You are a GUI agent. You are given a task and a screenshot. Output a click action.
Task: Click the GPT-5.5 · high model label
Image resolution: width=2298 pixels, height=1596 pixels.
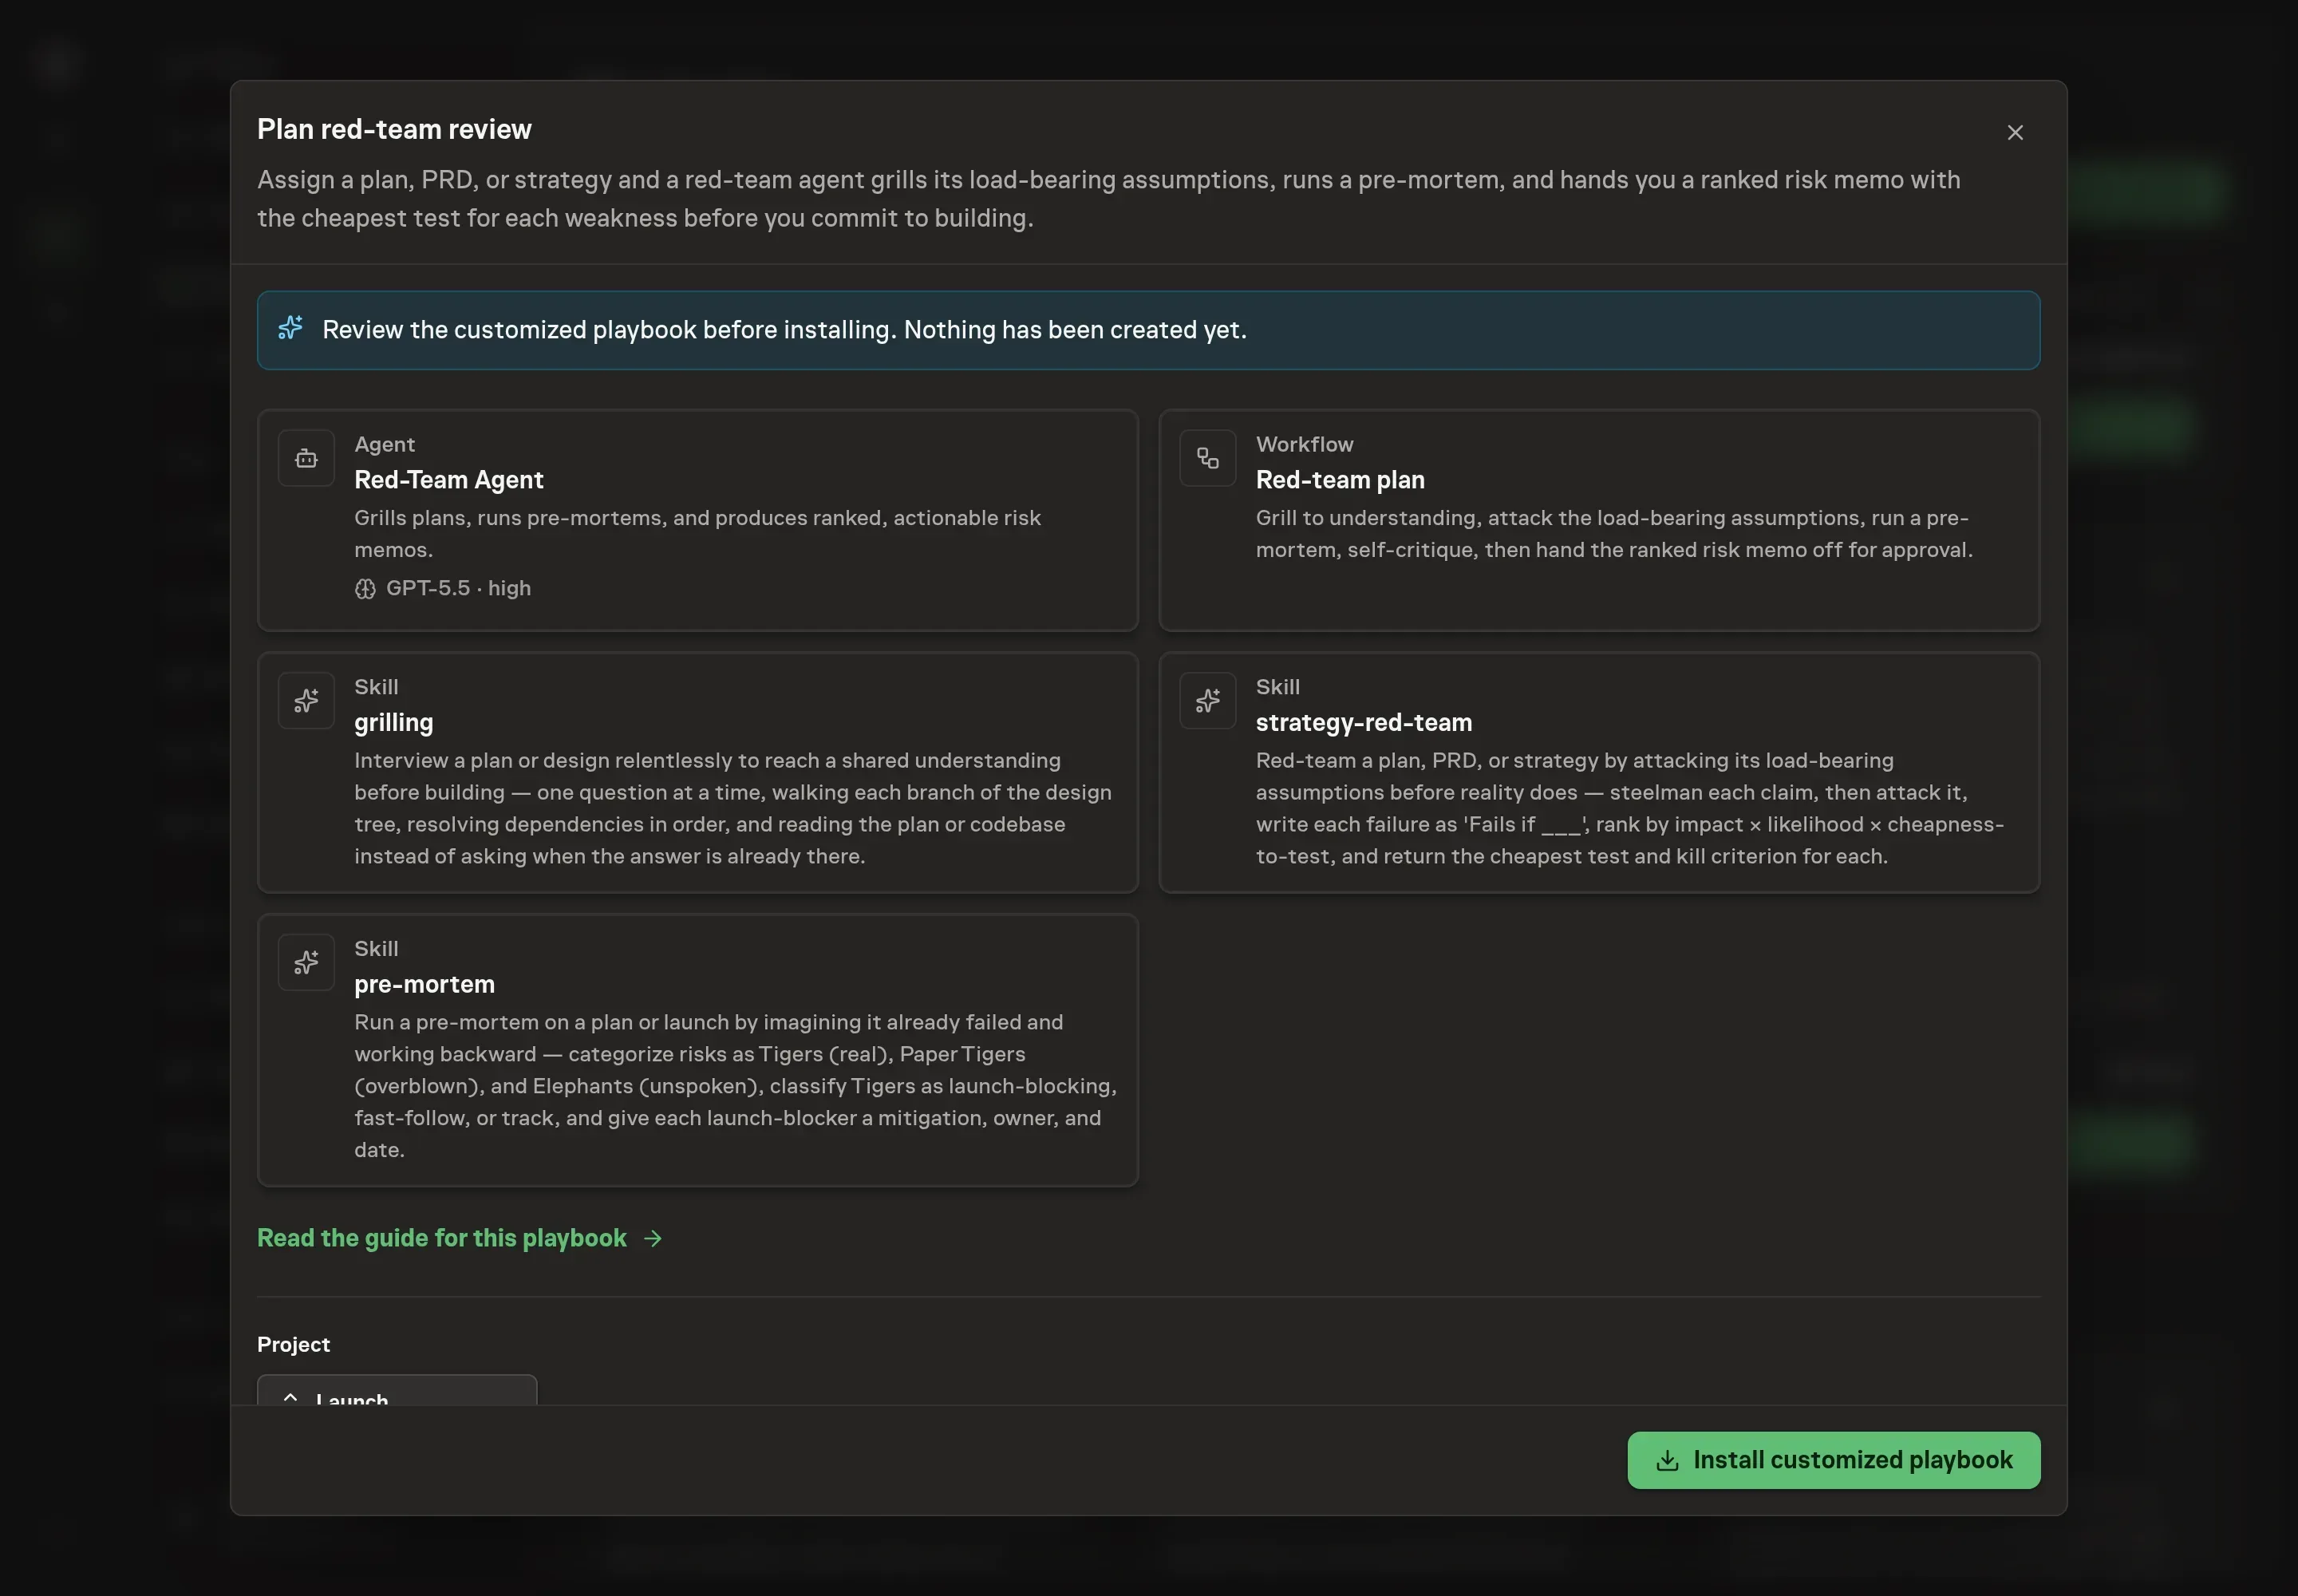click(458, 588)
